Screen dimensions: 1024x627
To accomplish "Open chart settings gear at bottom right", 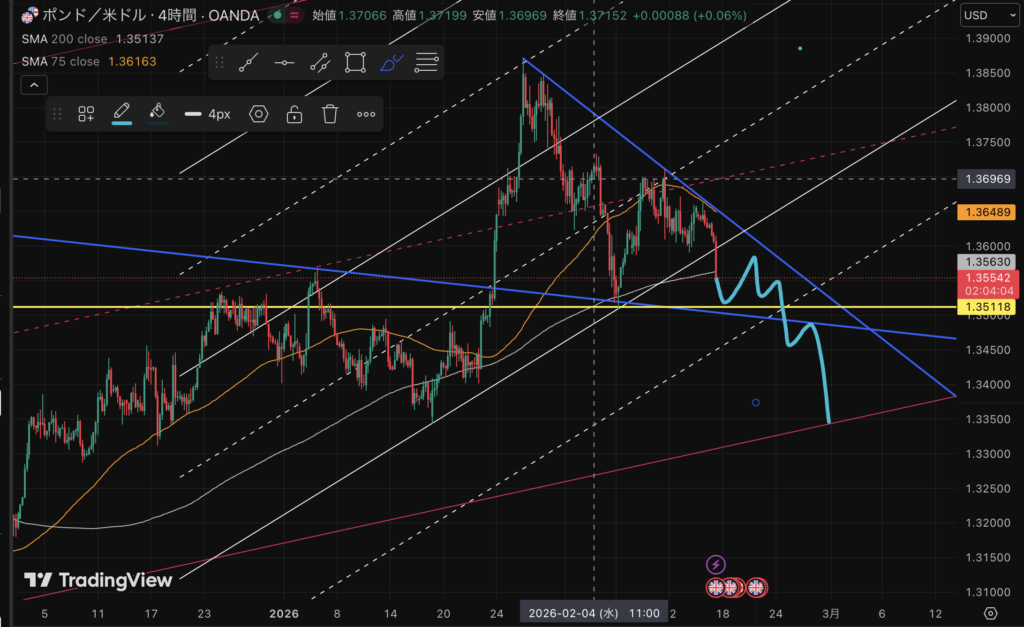I will tap(990, 613).
